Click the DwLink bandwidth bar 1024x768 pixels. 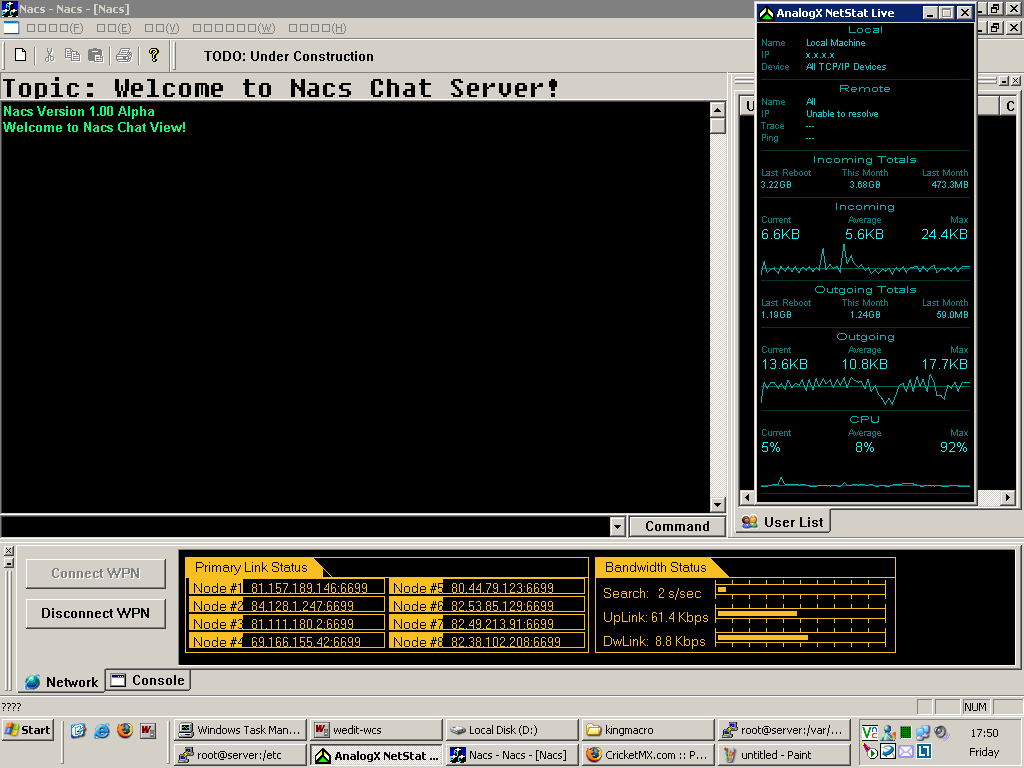[801, 638]
